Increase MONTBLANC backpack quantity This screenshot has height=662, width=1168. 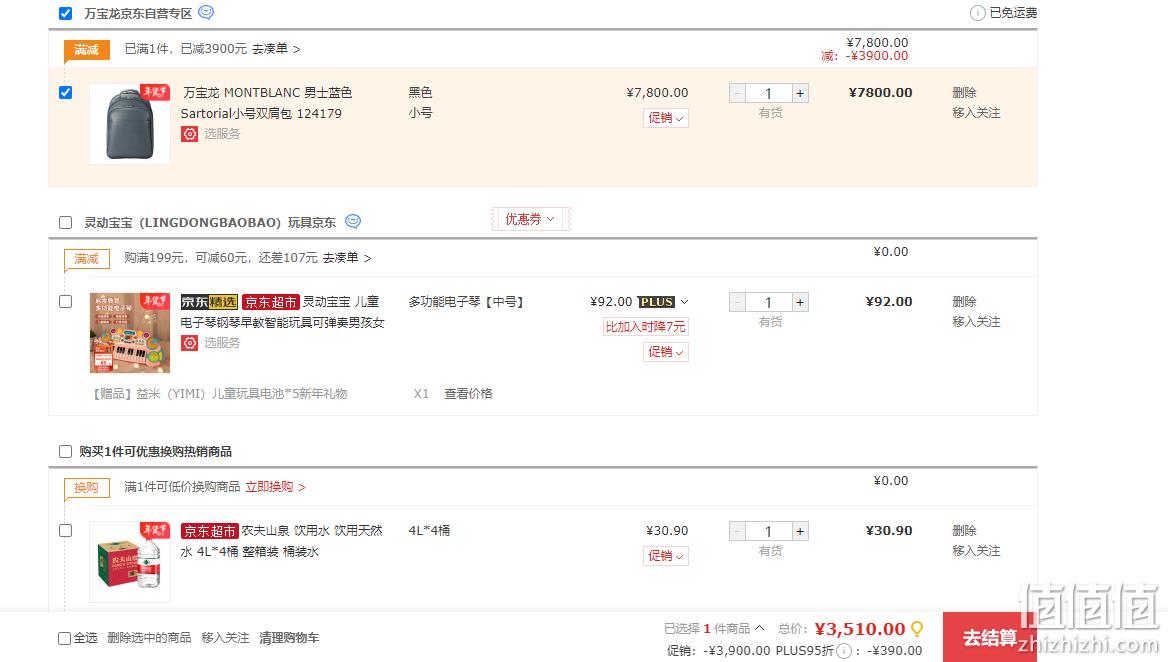click(x=800, y=93)
